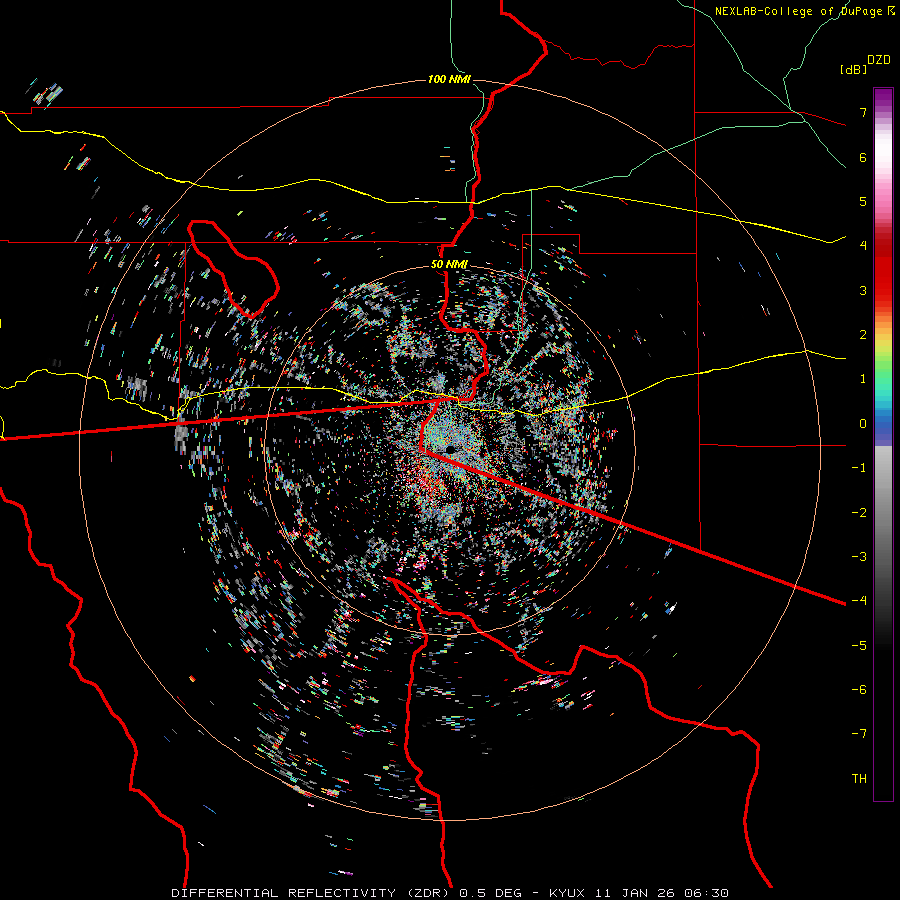Click the -2 dB scale tick label

(x=859, y=512)
